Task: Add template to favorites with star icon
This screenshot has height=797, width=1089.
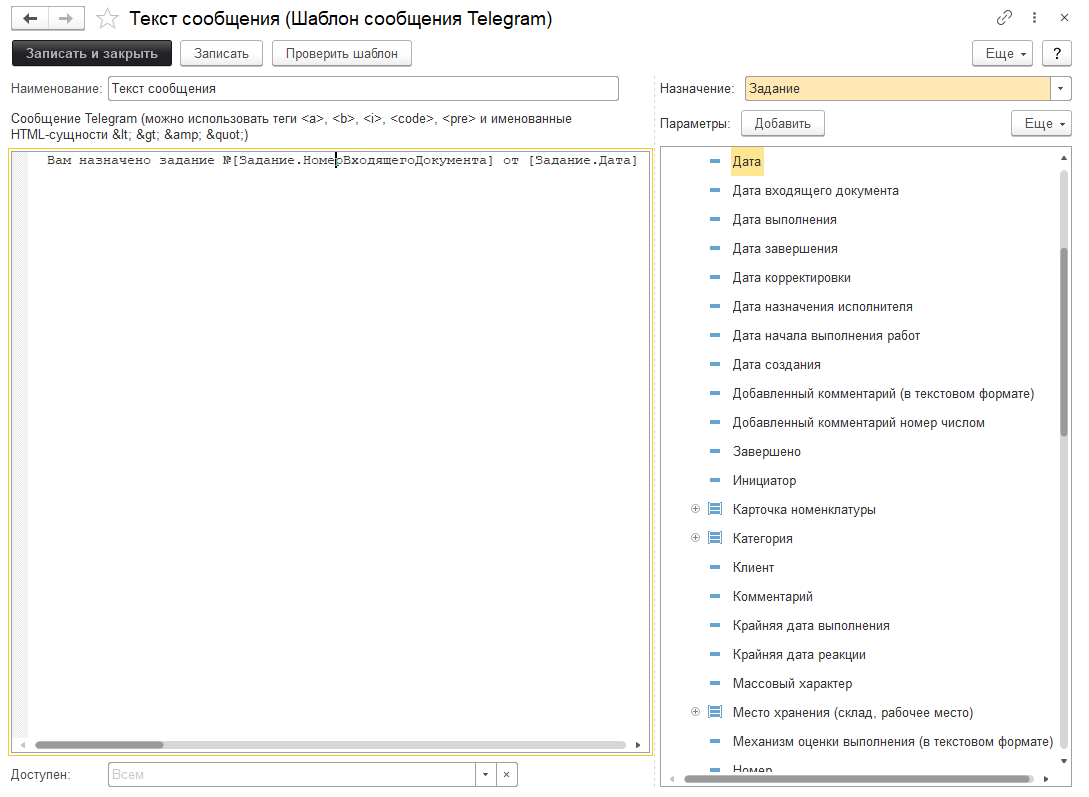Action: [x=108, y=19]
